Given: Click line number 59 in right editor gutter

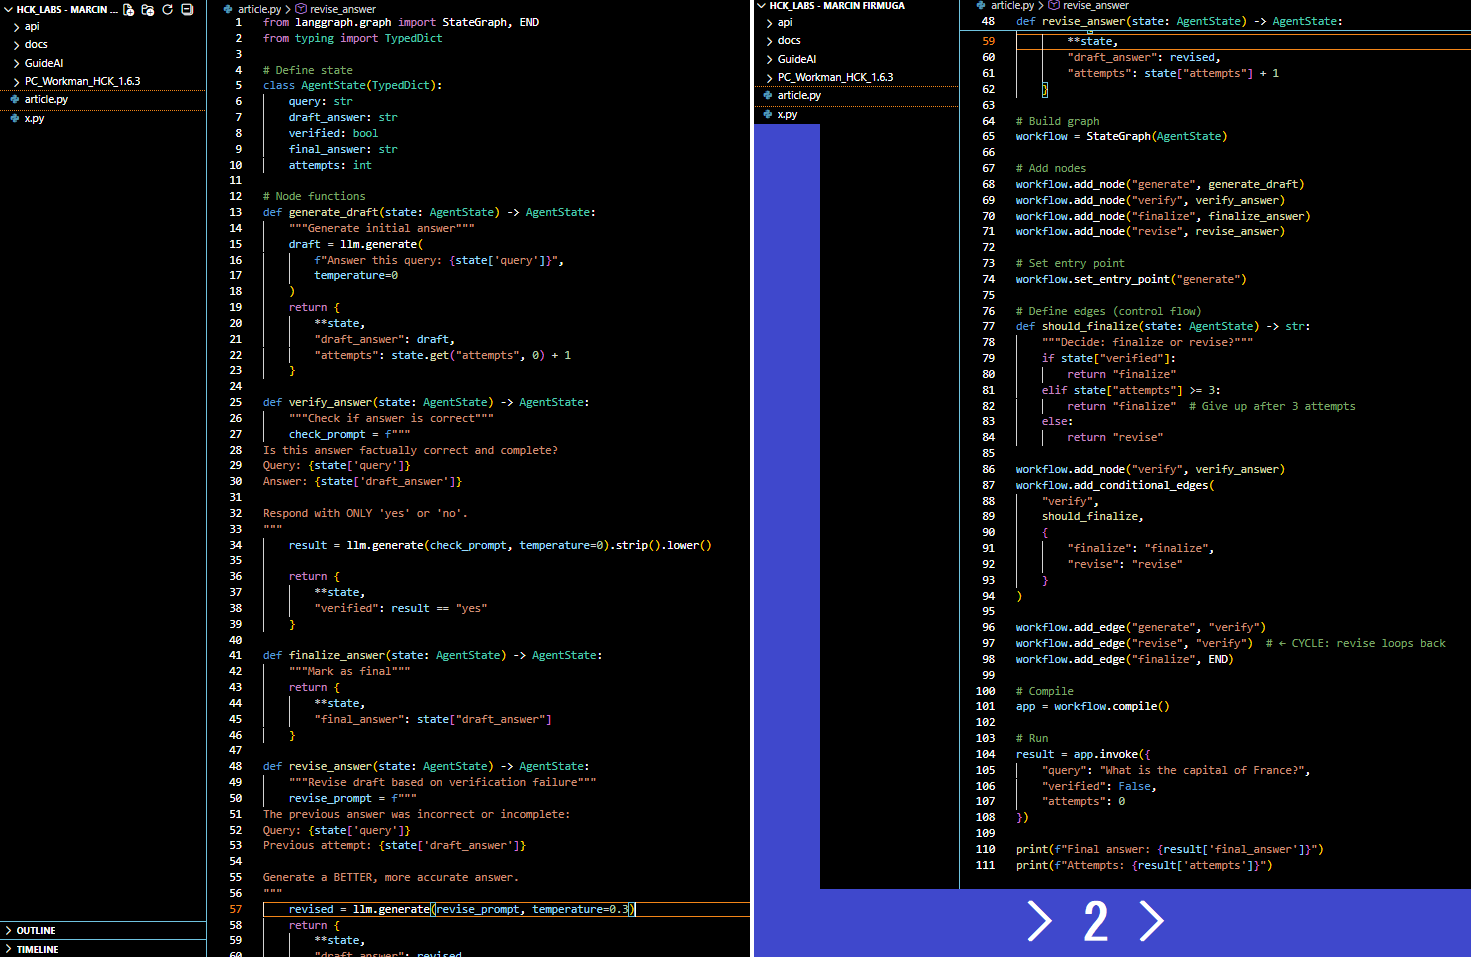Looking at the screenshot, I should coord(988,41).
